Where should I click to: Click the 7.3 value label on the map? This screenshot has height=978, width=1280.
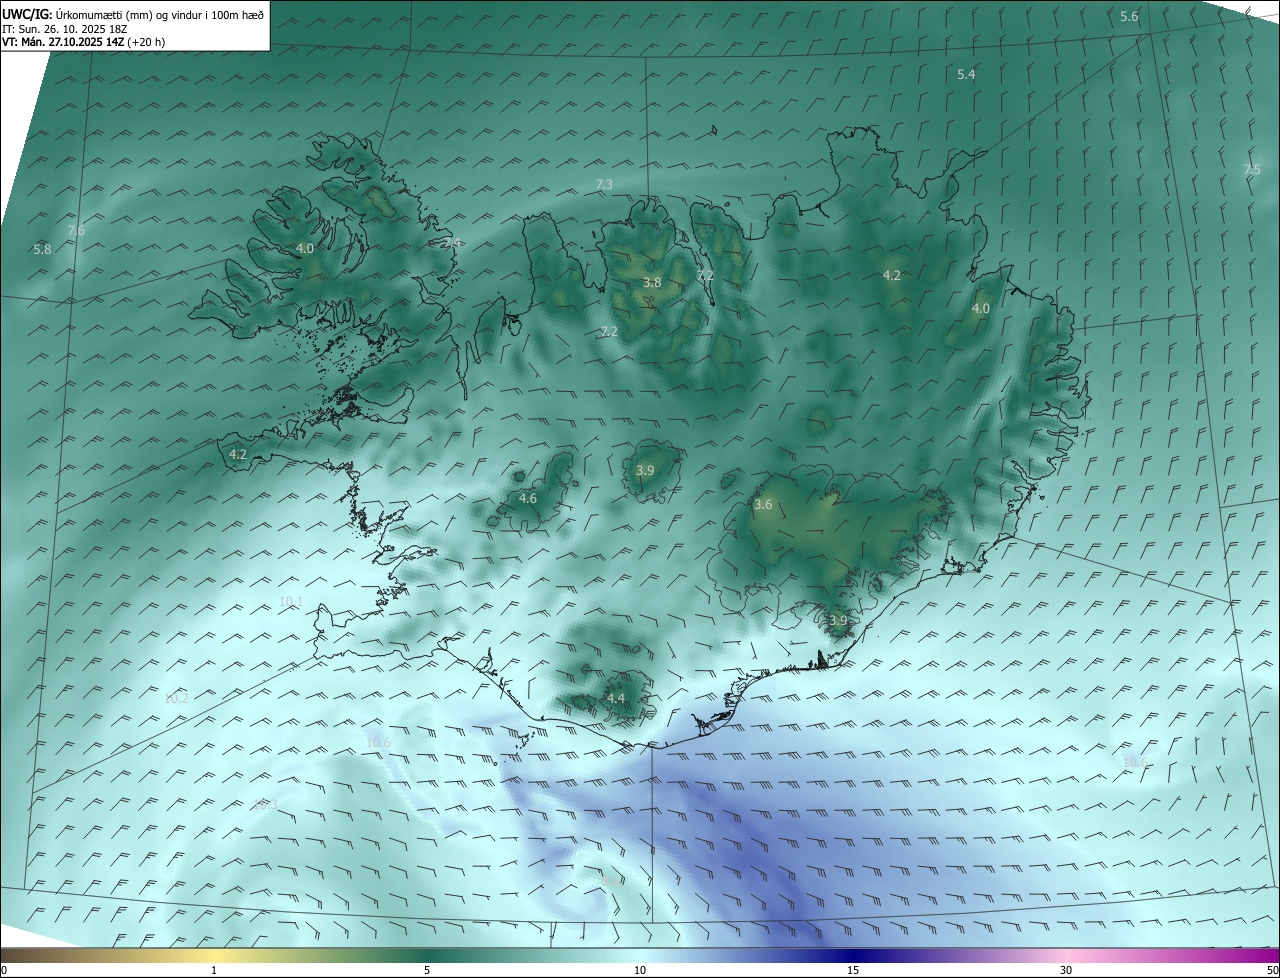pyautogui.click(x=604, y=184)
